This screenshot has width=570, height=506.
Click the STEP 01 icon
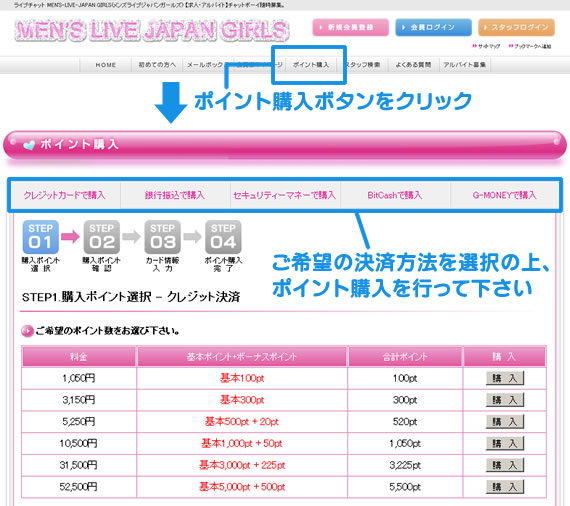[40, 237]
